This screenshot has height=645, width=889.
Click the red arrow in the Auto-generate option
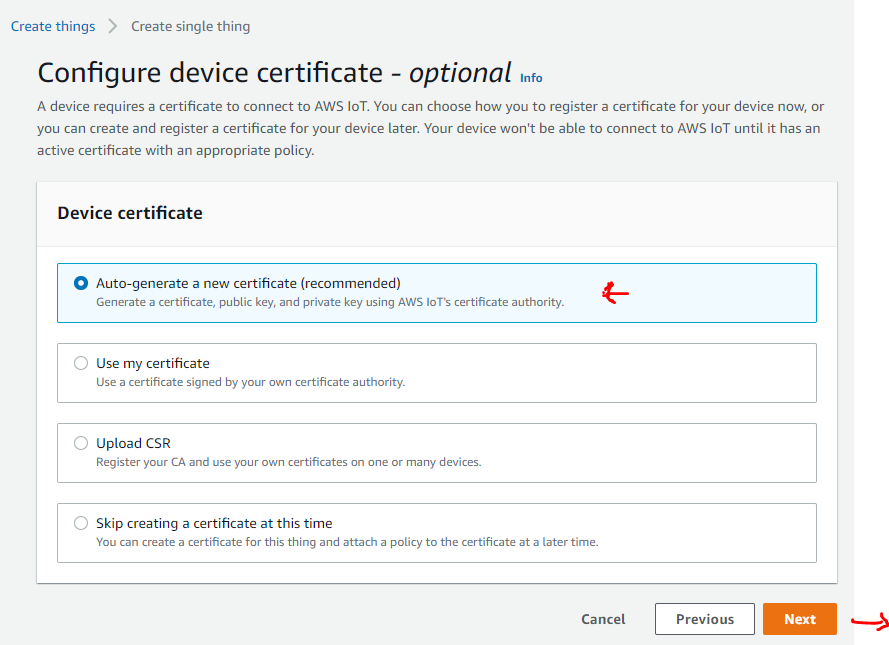pyautogui.click(x=615, y=293)
